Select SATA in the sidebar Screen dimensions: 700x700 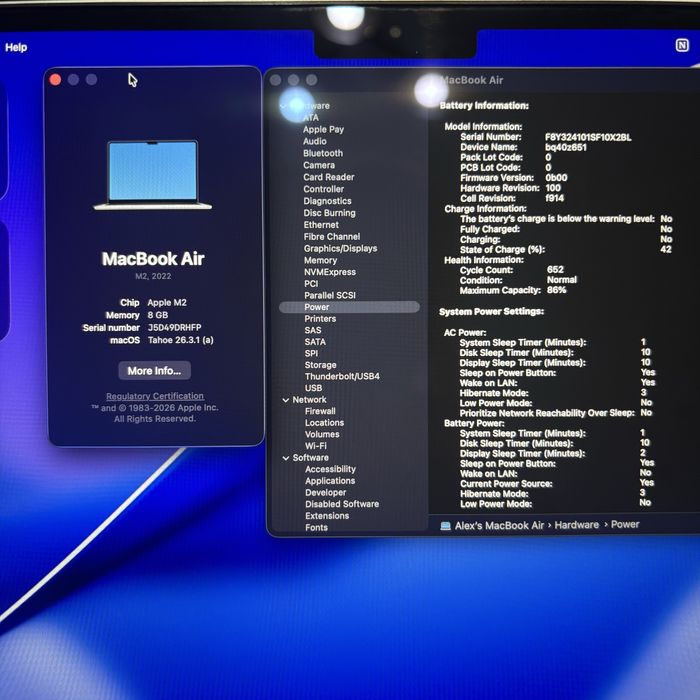(x=315, y=342)
